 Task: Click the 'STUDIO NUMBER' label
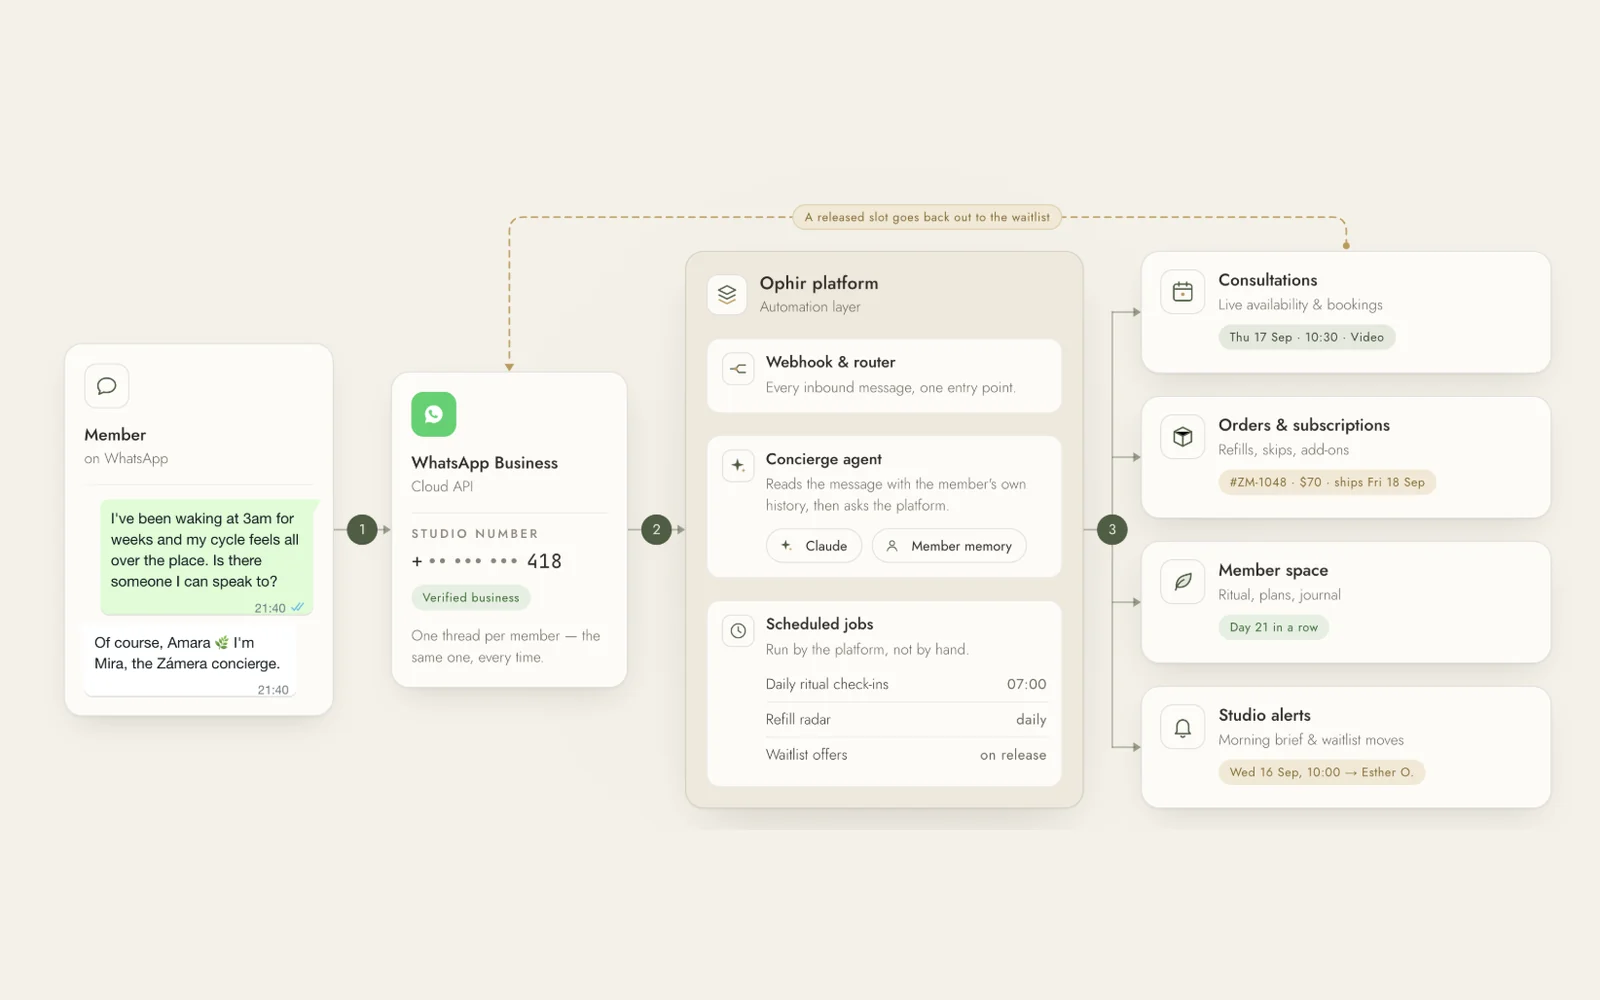tap(475, 534)
